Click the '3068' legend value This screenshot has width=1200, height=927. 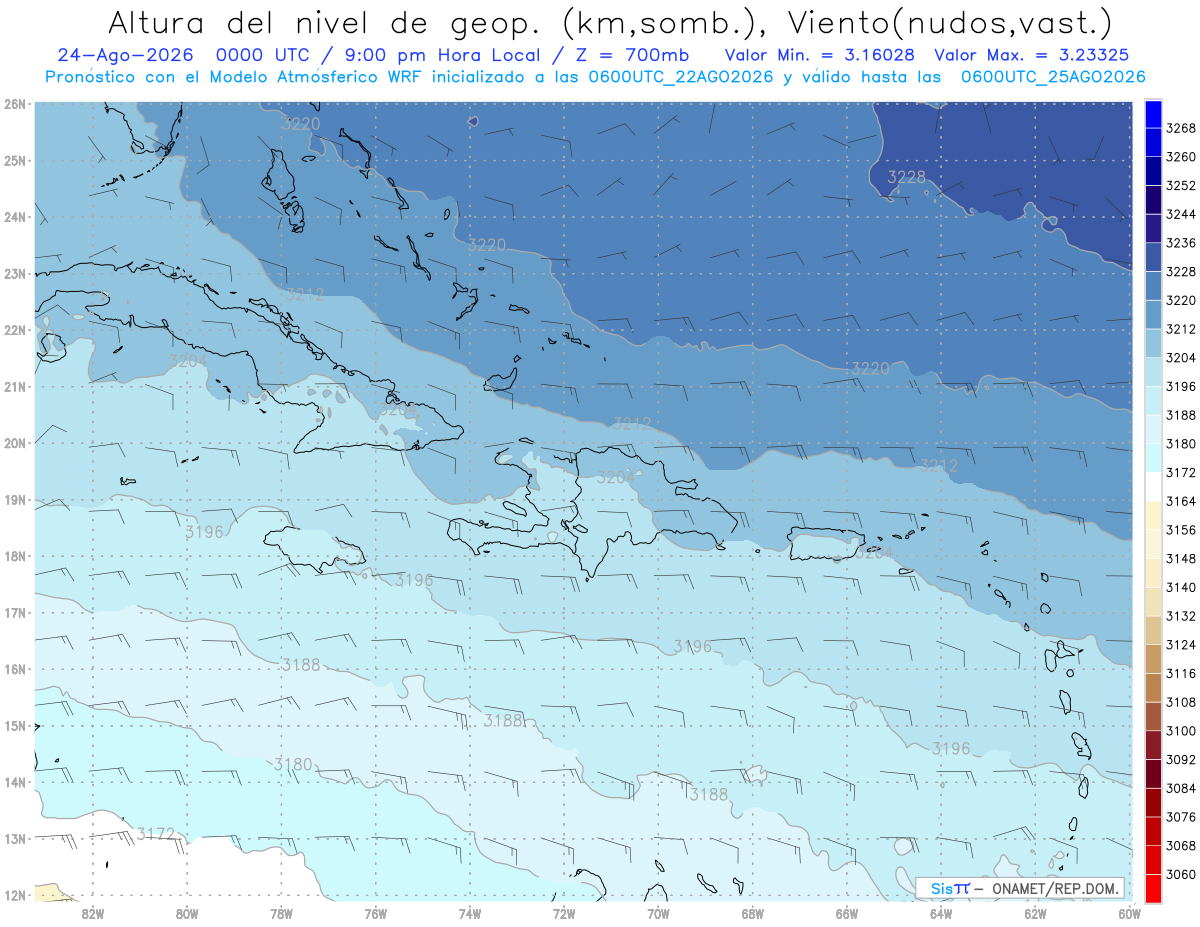(x=1181, y=845)
